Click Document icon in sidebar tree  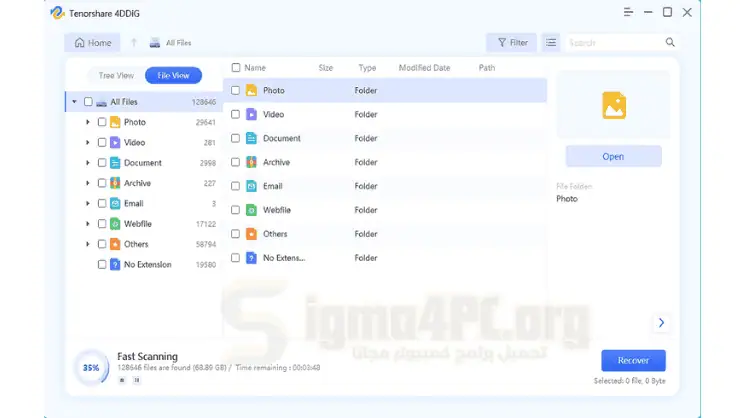pos(115,163)
